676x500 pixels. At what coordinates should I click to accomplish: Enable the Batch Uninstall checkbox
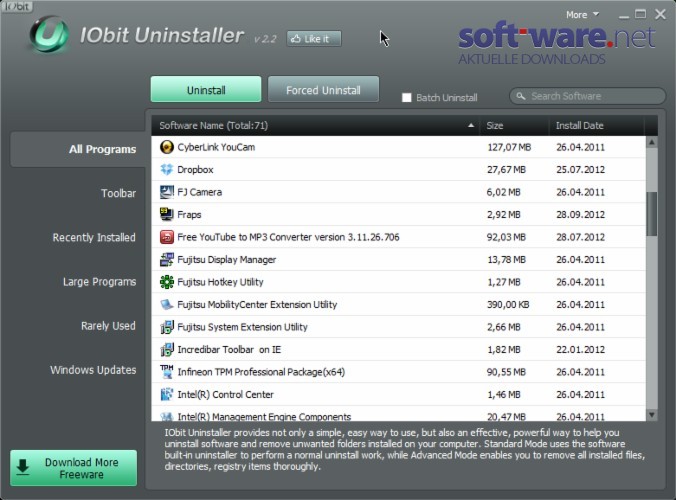pos(406,97)
